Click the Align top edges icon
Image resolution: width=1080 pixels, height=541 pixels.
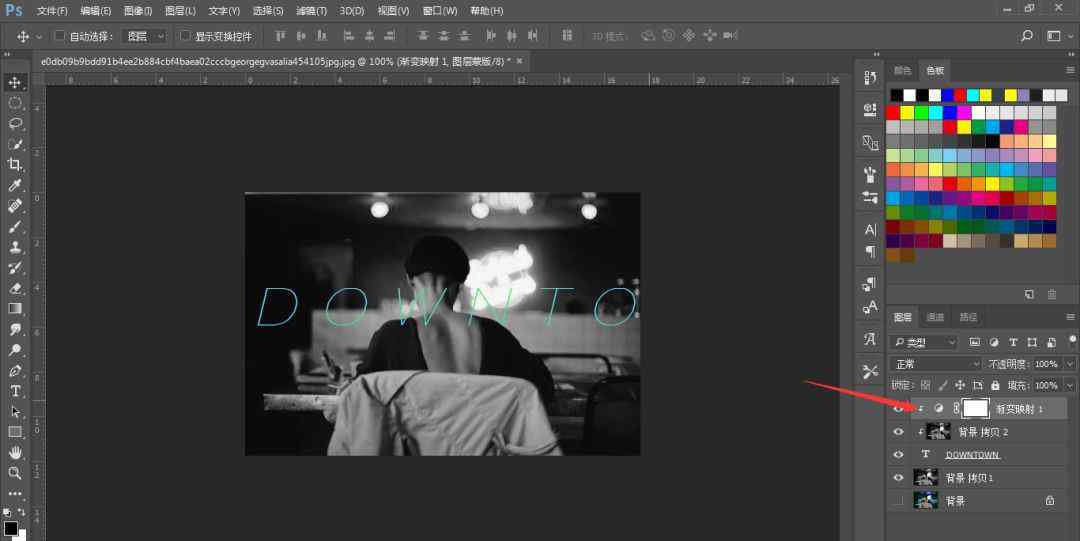click(x=280, y=36)
